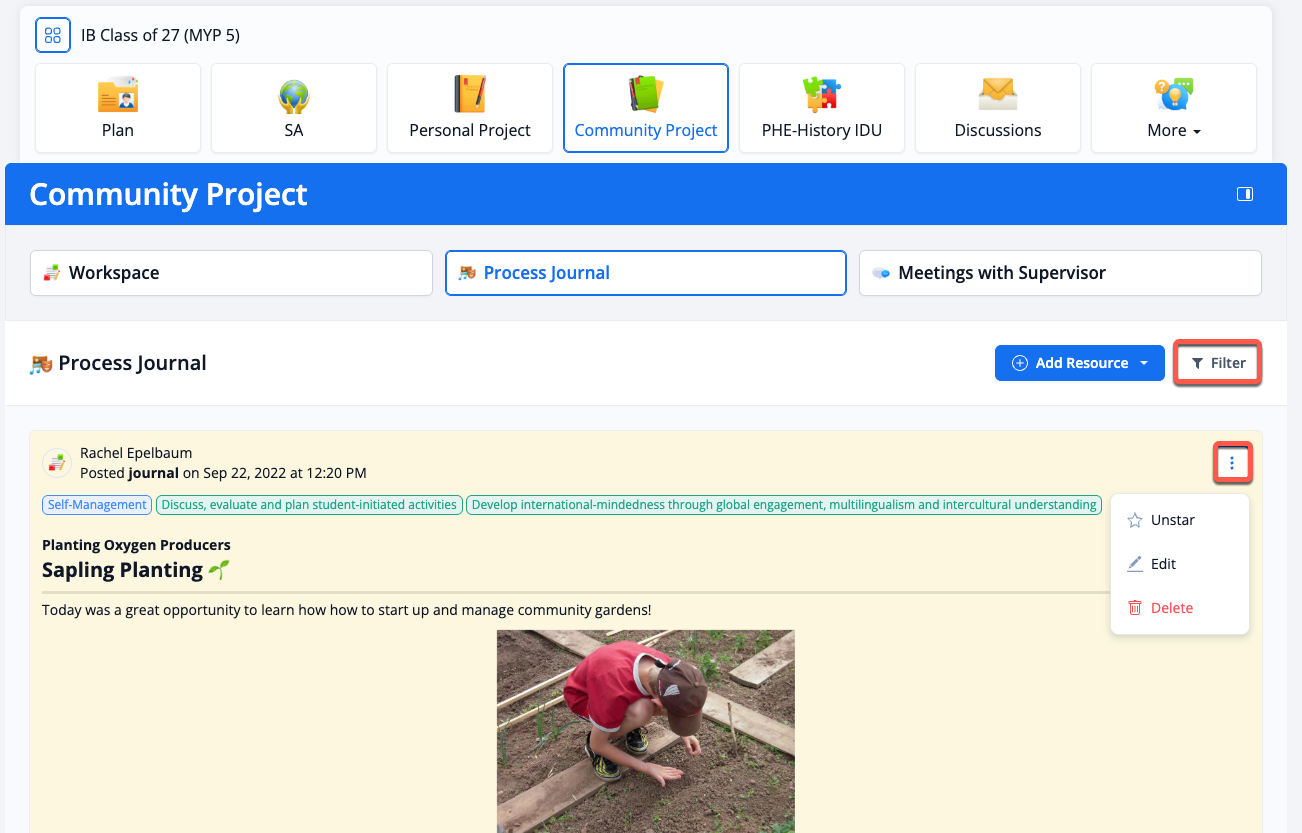Click Rachel Epelbaum's avatar icon
This screenshot has width=1302, height=833.
(x=56, y=463)
